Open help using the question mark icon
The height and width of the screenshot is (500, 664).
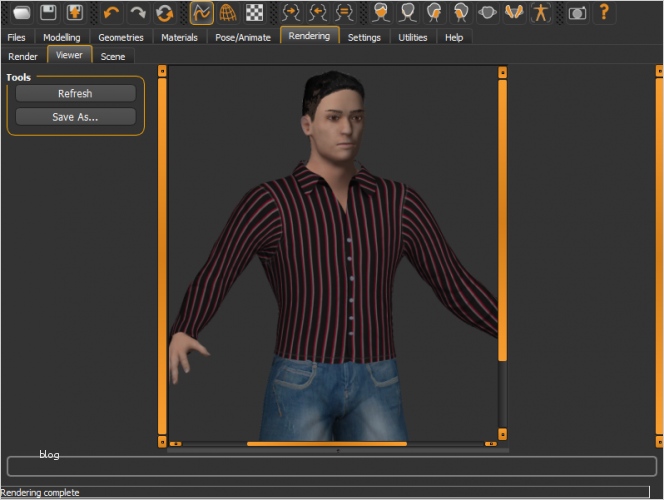(x=604, y=13)
